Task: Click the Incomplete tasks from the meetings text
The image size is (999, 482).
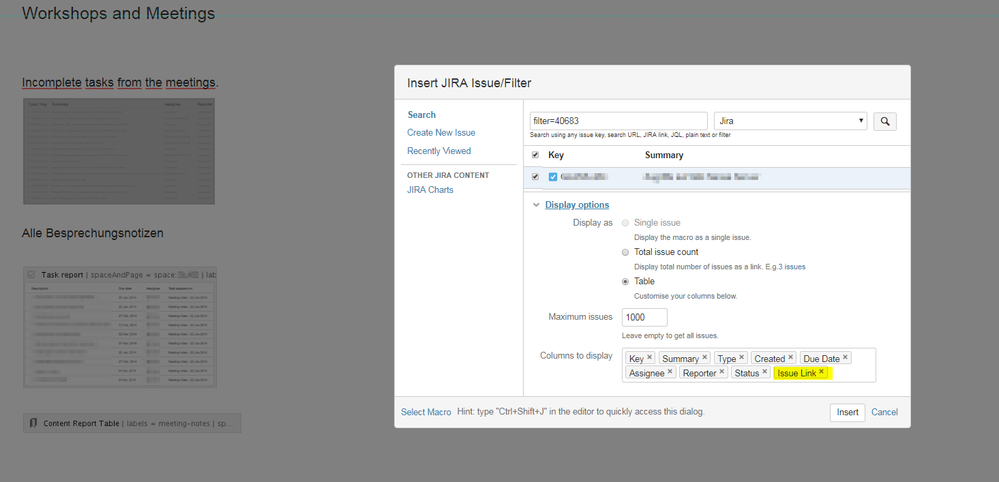Action: tap(120, 83)
